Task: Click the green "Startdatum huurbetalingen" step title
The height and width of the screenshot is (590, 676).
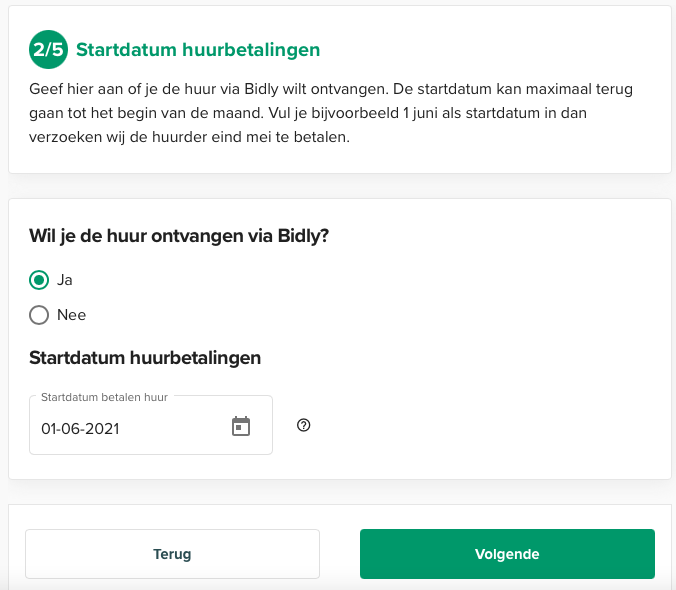Action: point(198,50)
